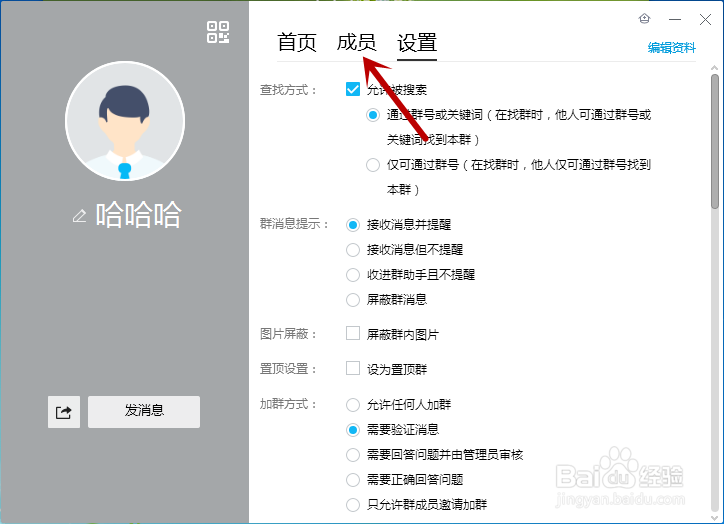724x524 pixels.
Task: Select 需要验证消息 radio option
Action: point(353,430)
